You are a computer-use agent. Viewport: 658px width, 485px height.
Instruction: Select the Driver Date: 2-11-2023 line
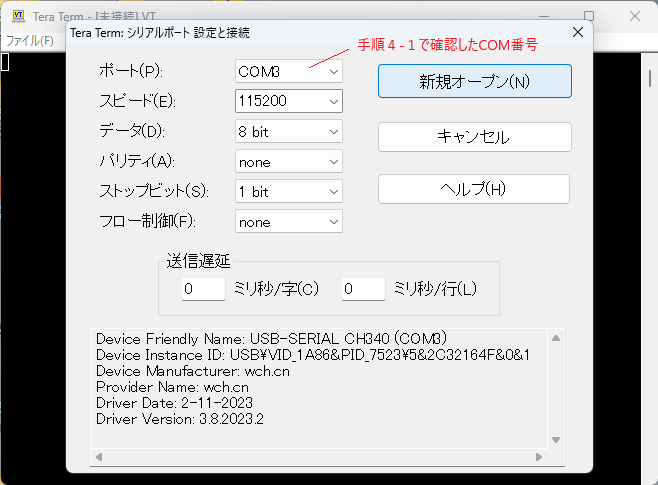(174, 403)
